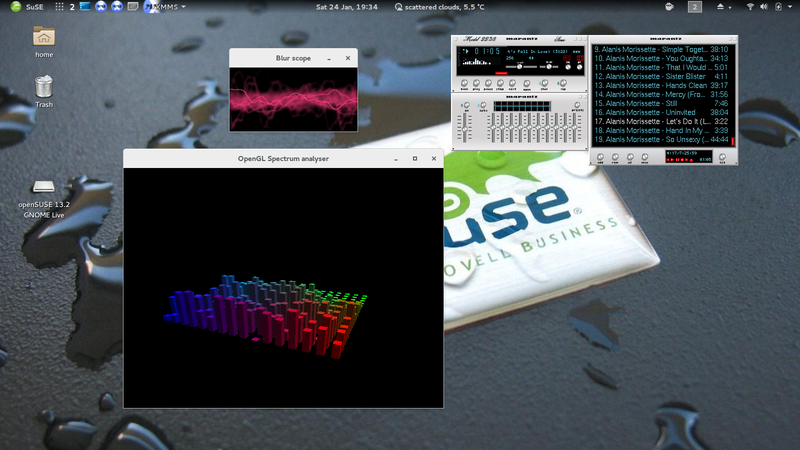Click the equalizer response graph display

click(x=522, y=106)
